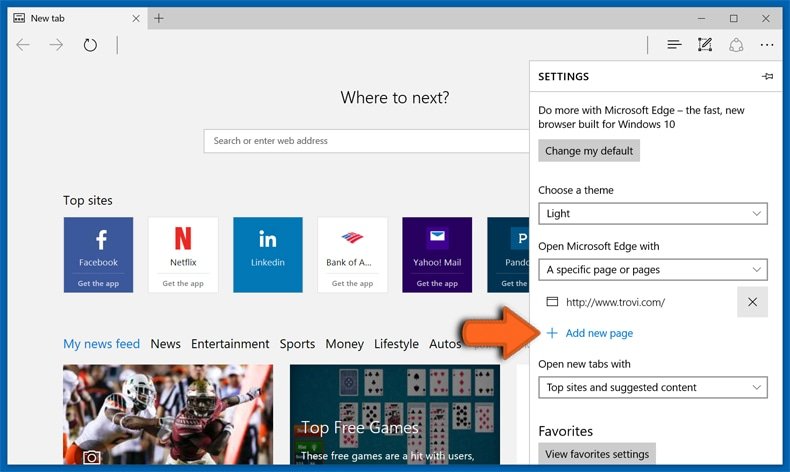Switch to the Entertainment tab
Image resolution: width=790 pixels, height=472 pixels.
tap(230, 344)
